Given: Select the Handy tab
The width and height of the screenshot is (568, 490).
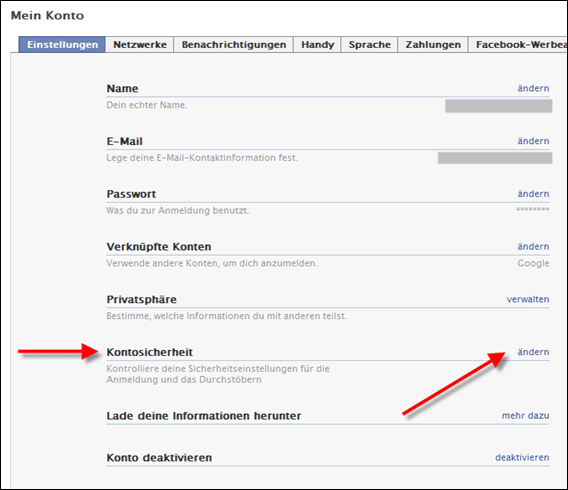Looking at the screenshot, I should pos(317,45).
